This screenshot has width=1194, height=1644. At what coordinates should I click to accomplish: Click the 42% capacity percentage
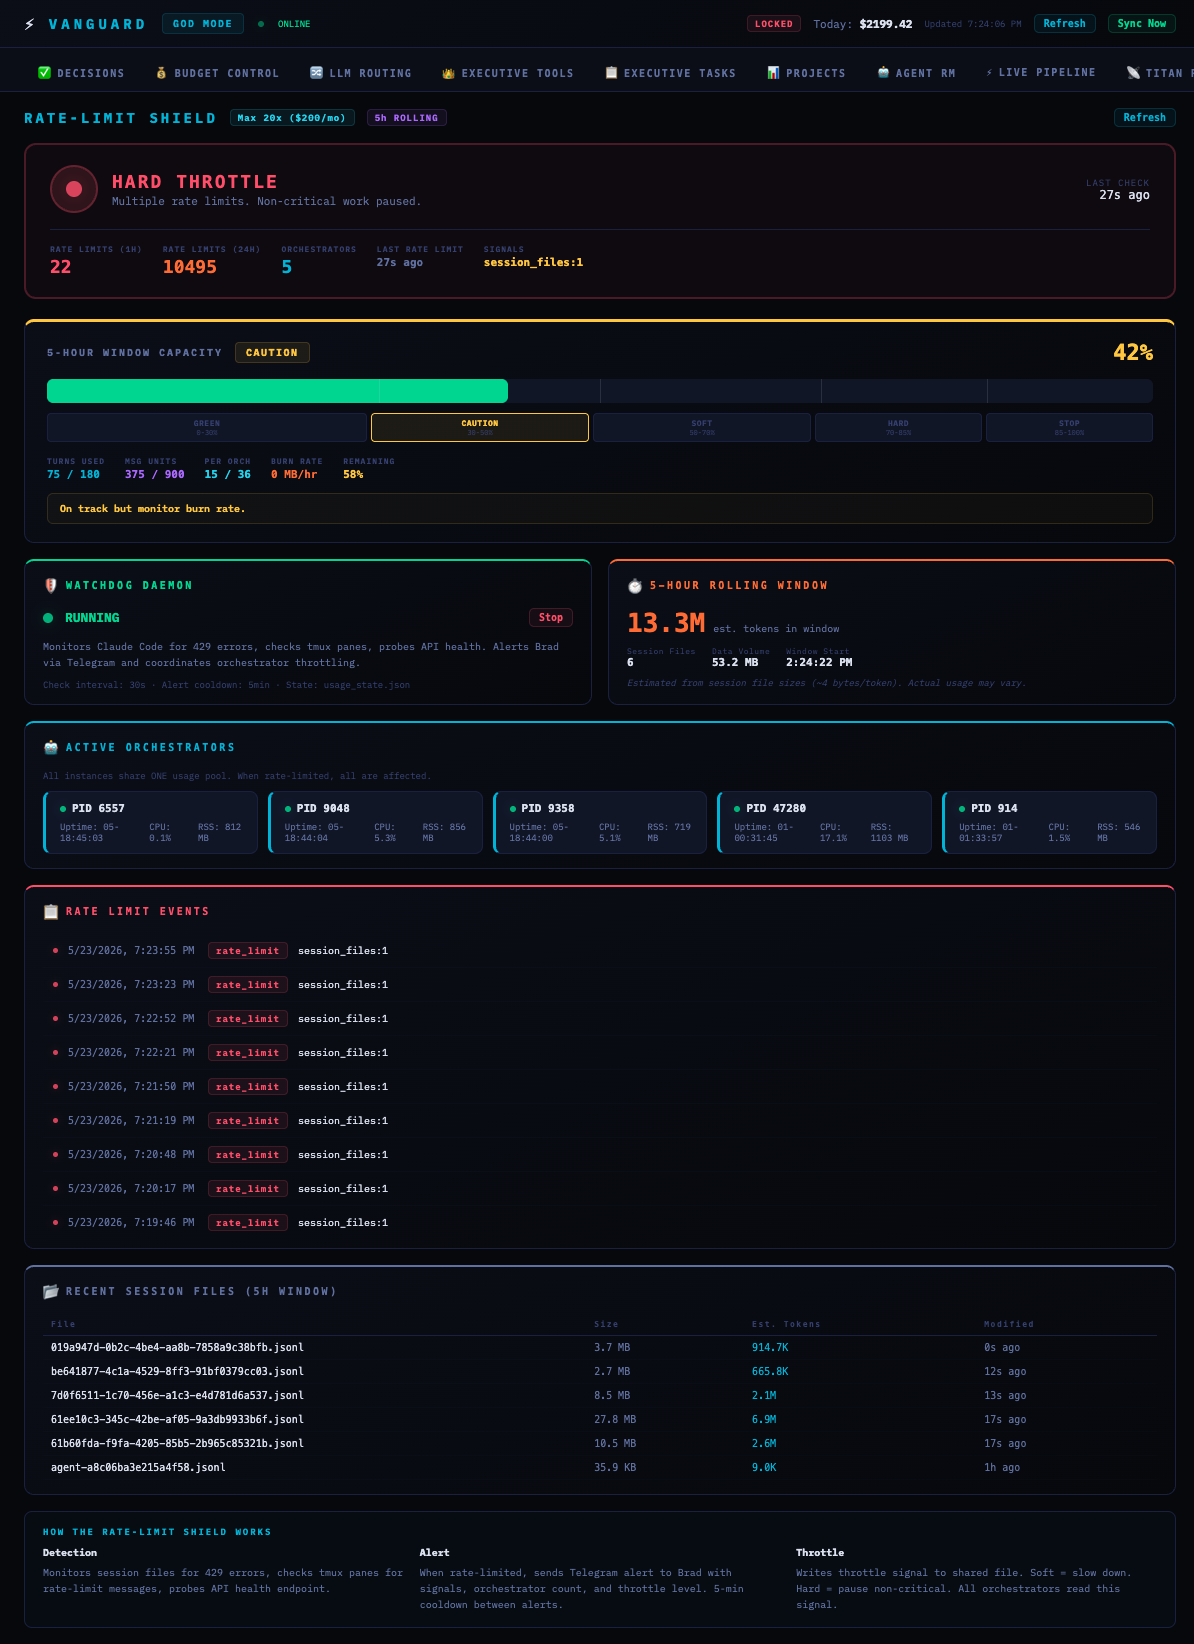1133,353
